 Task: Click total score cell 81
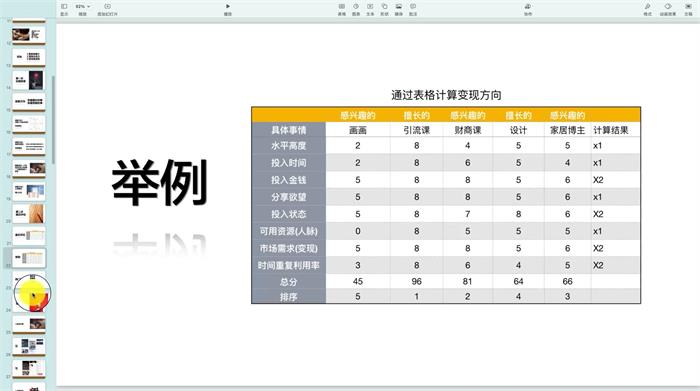pos(467,282)
